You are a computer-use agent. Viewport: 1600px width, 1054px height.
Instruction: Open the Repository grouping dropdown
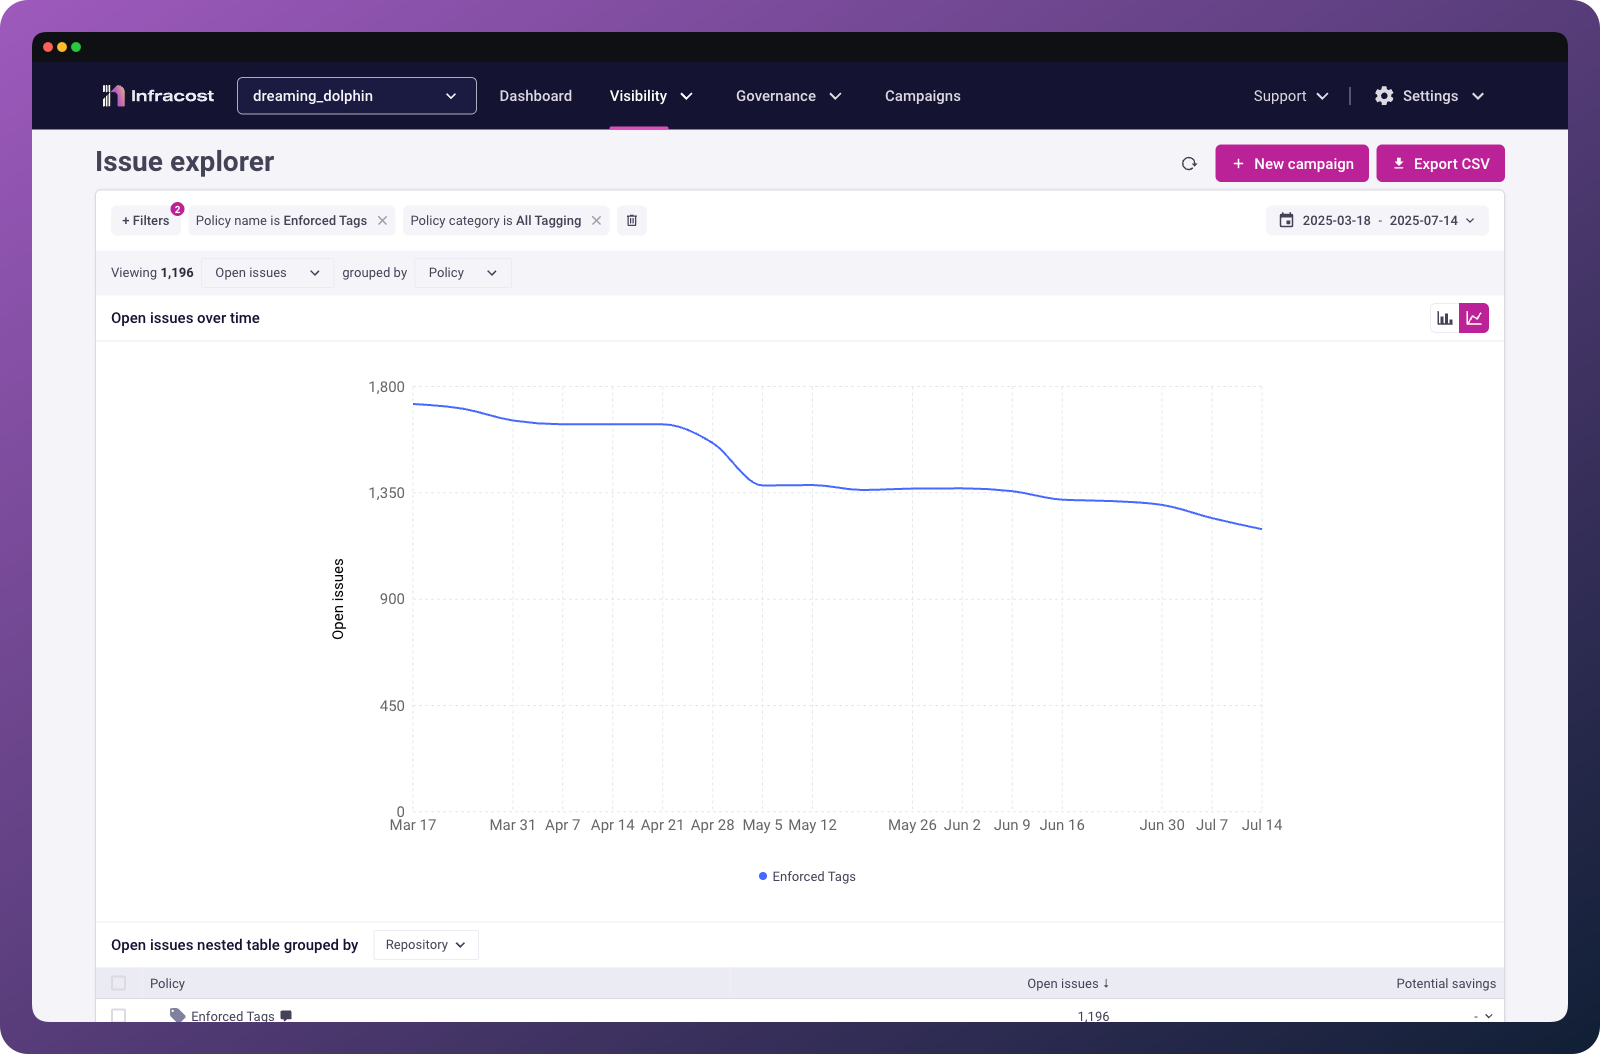426,945
